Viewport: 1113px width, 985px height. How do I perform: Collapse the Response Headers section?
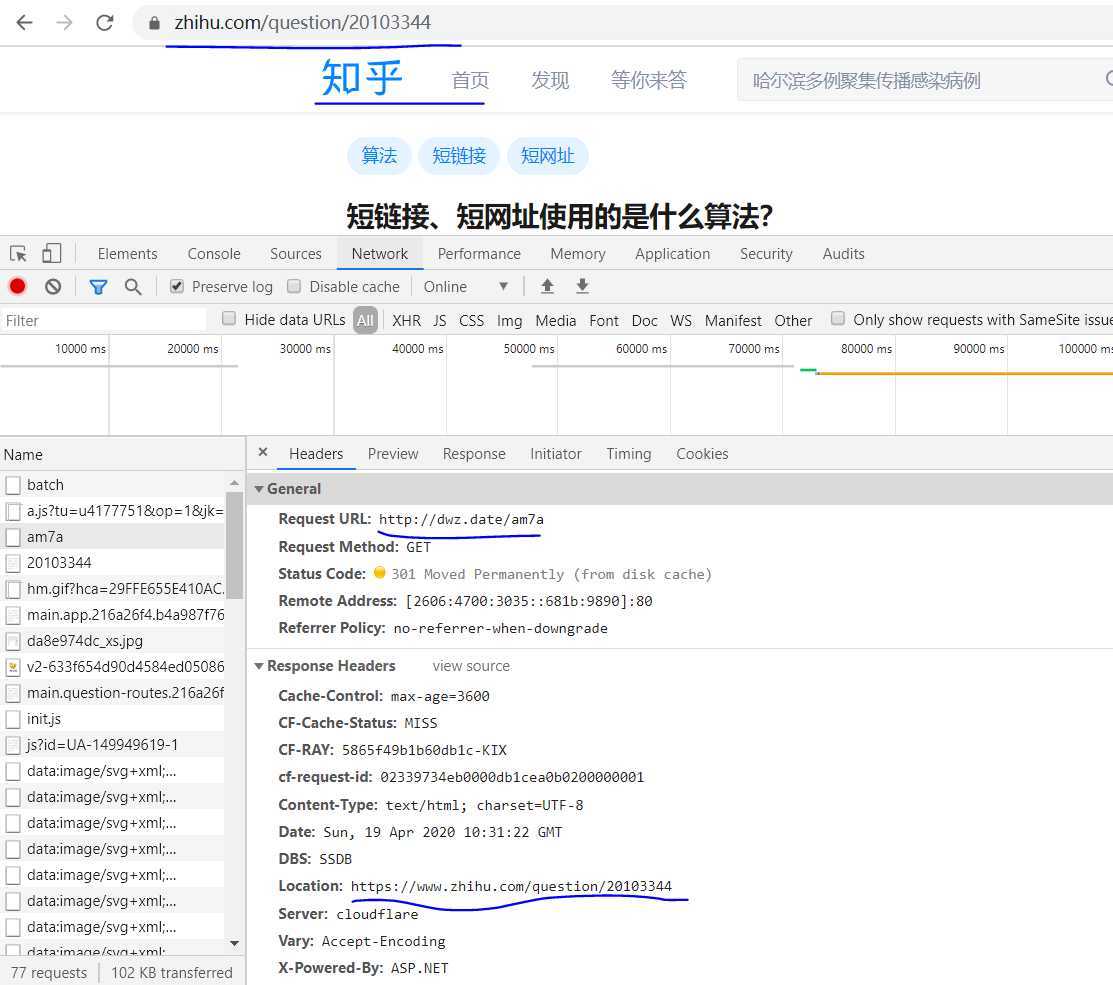coord(259,666)
